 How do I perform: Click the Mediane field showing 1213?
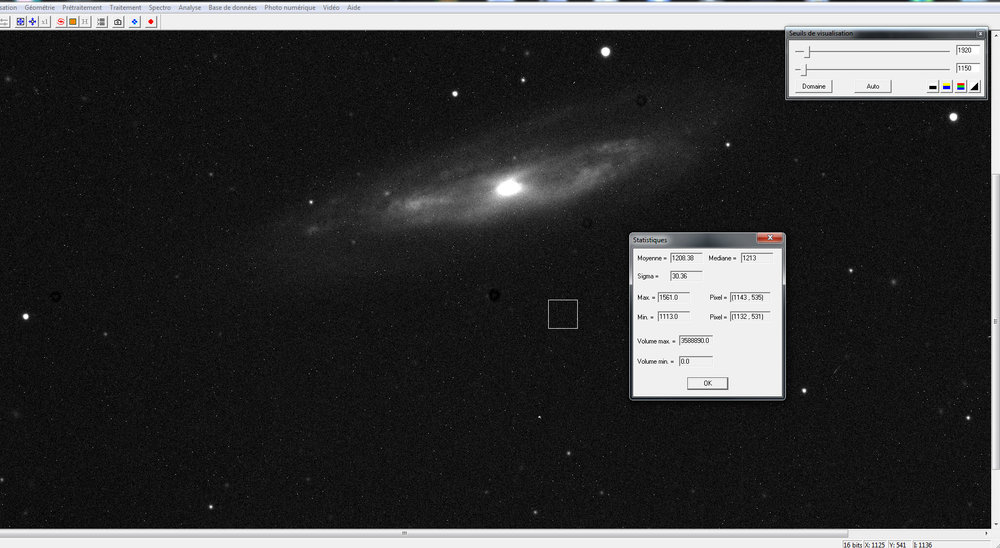point(757,258)
